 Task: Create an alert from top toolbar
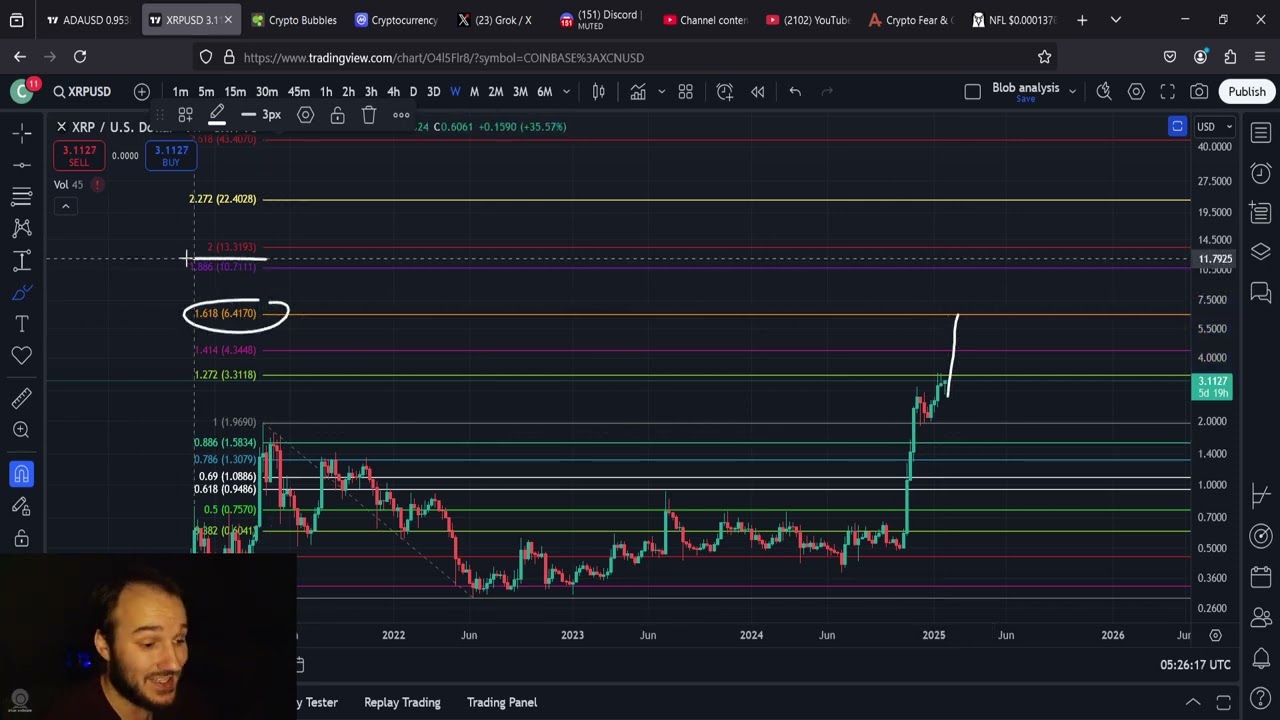[x=725, y=92]
